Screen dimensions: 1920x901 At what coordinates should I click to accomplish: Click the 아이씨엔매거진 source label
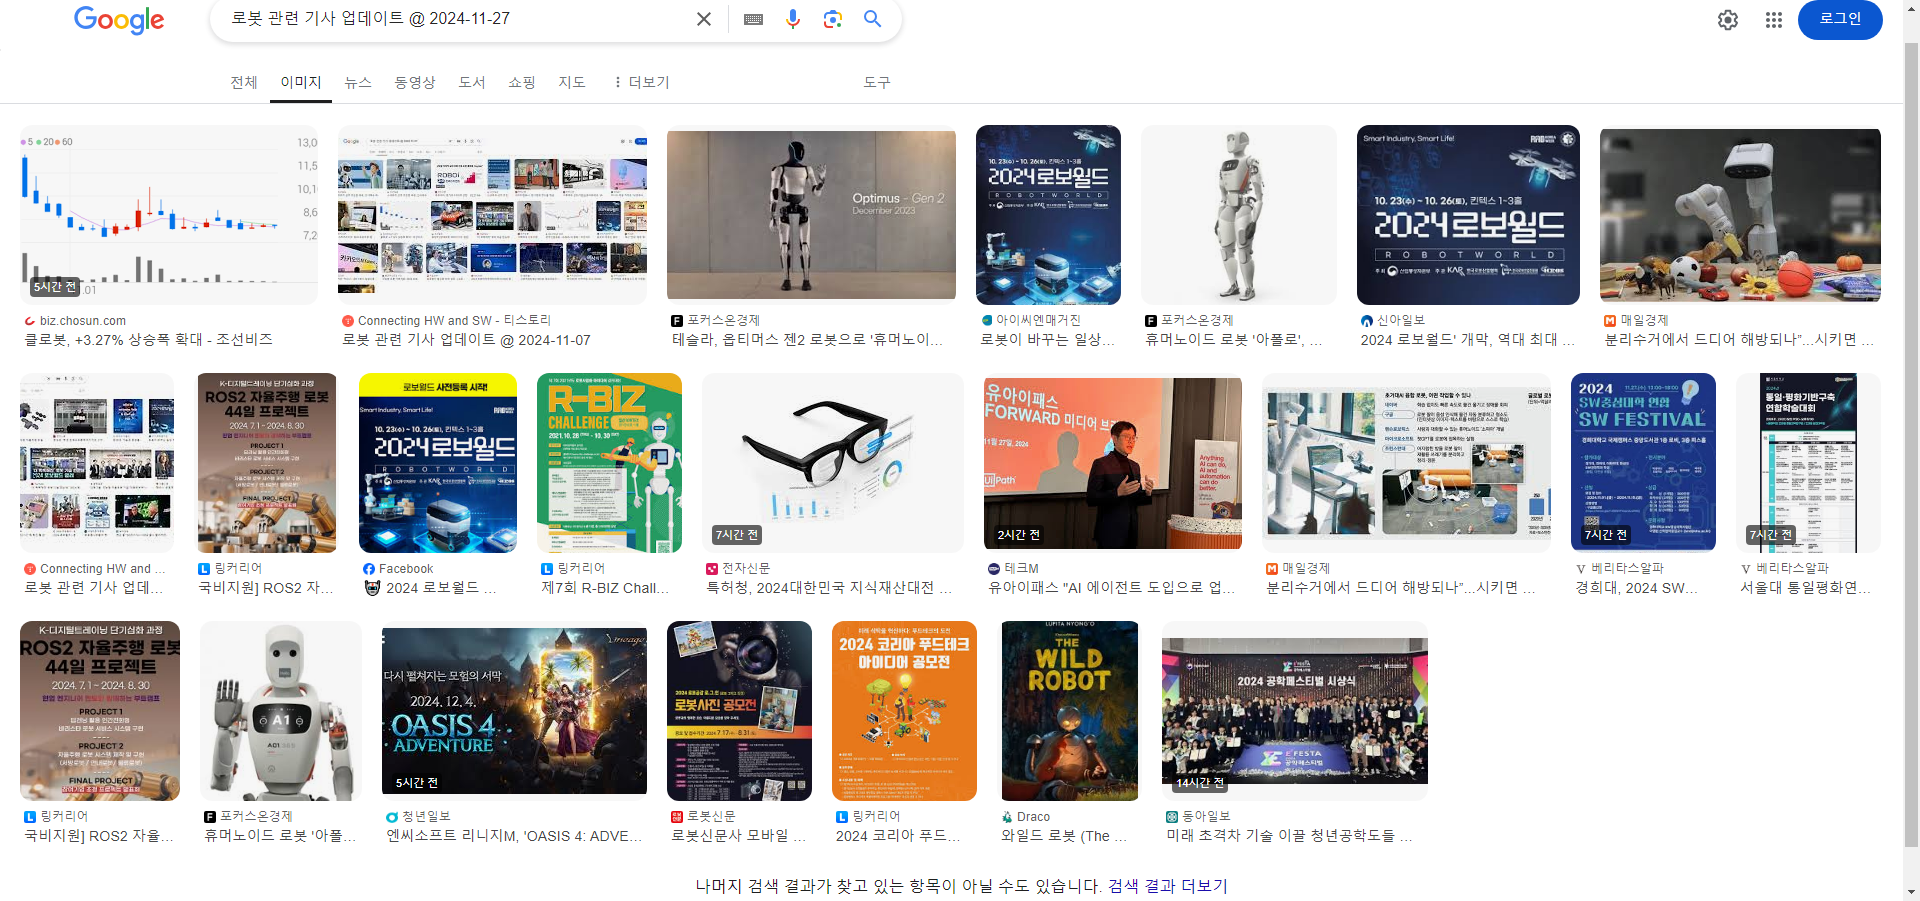[x=1038, y=321]
